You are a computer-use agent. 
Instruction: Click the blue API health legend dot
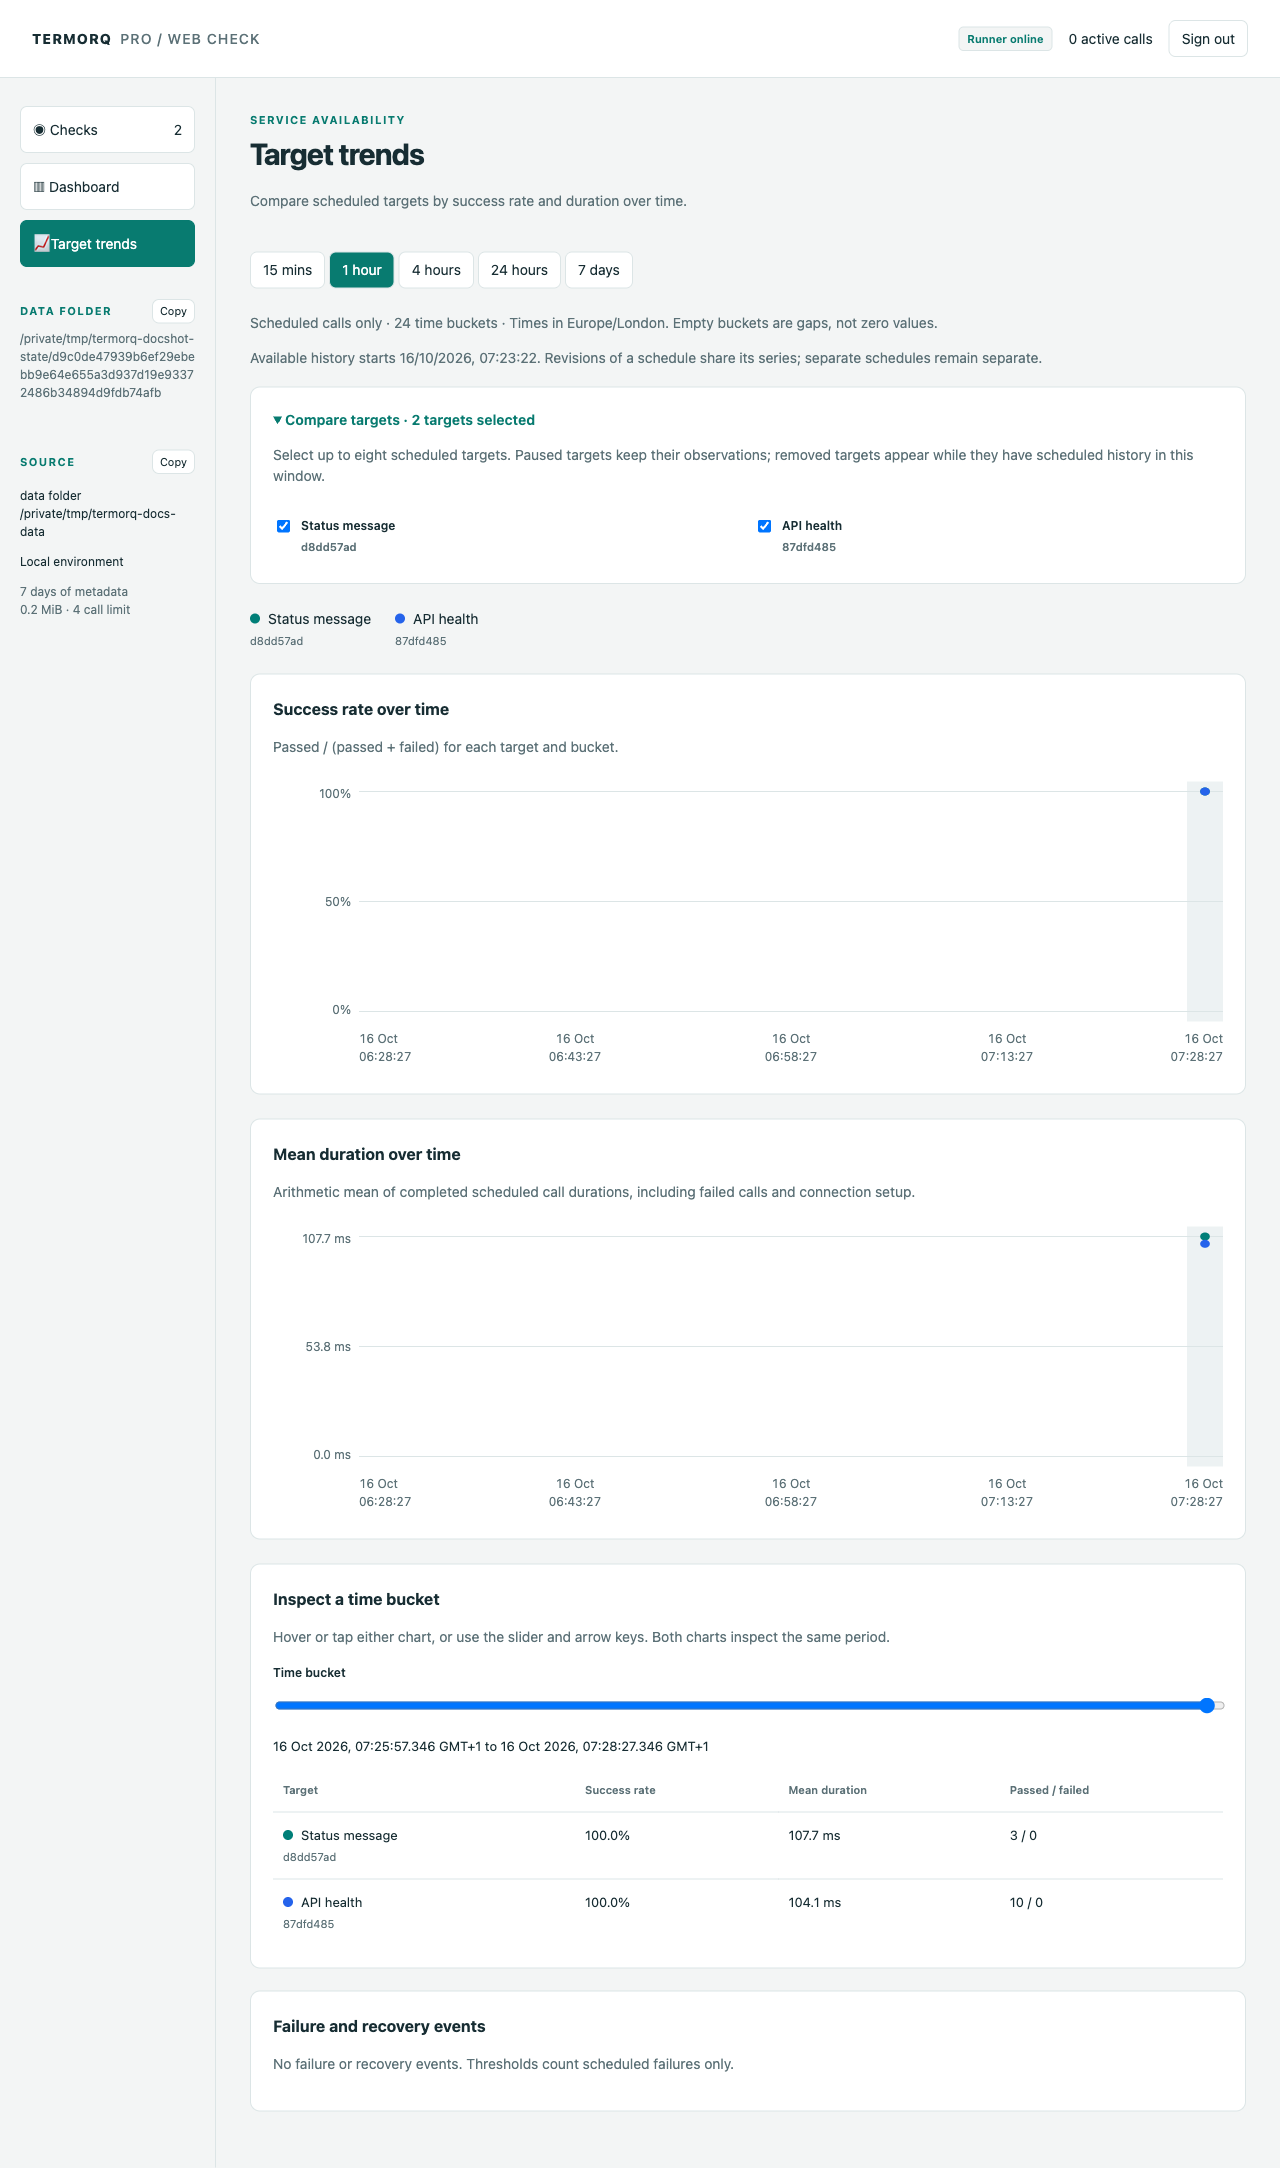(400, 619)
